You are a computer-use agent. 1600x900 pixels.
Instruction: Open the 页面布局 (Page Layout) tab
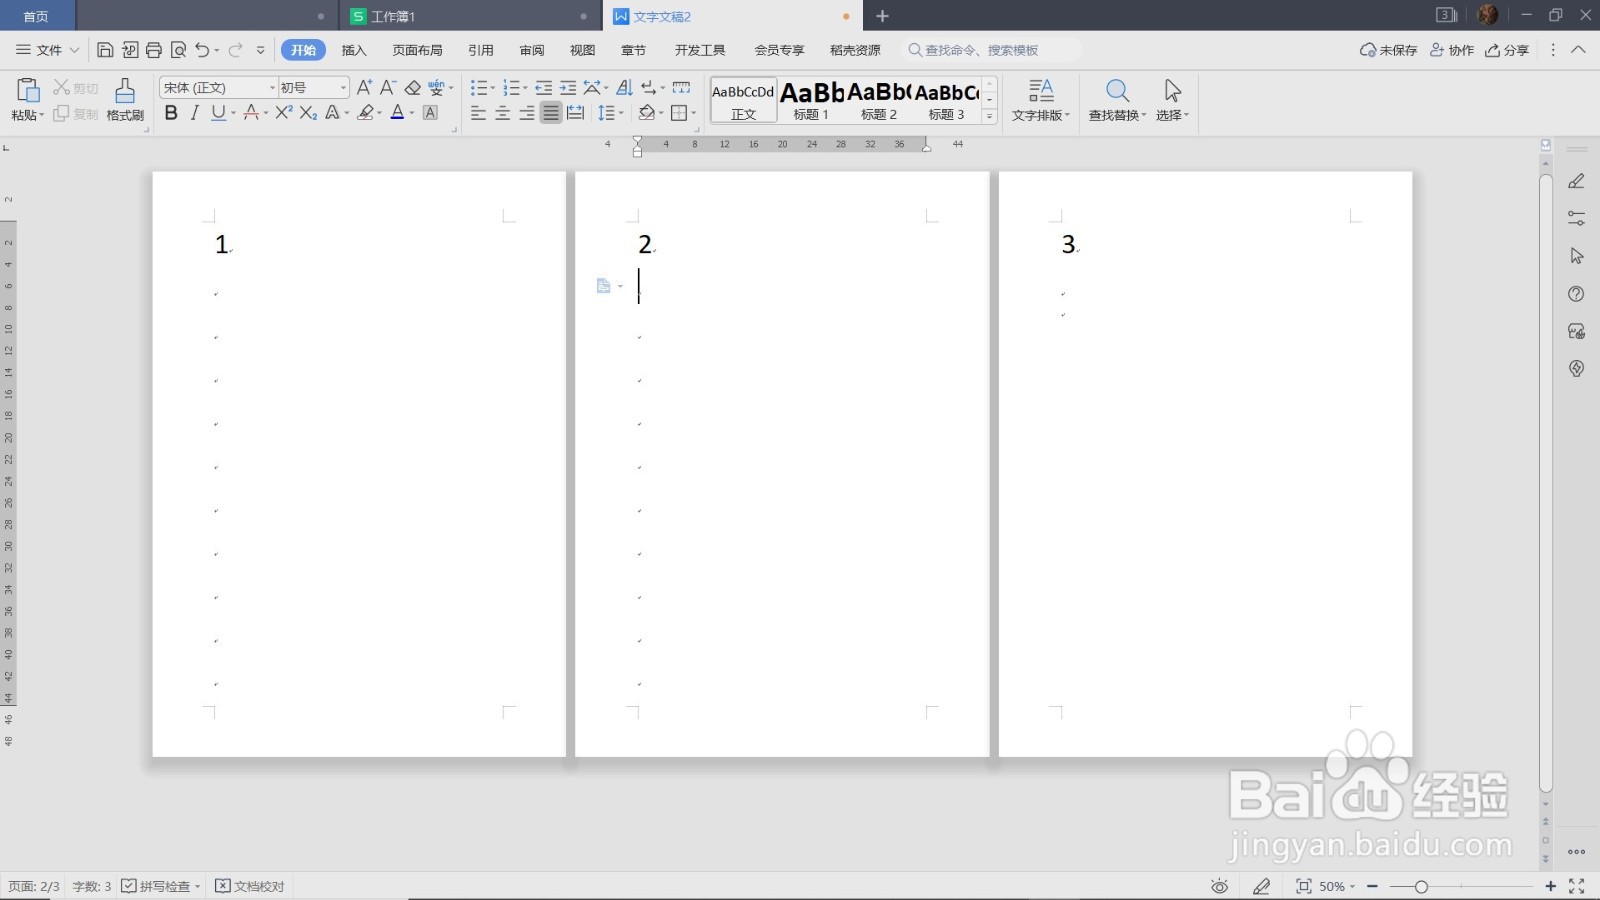tap(417, 50)
